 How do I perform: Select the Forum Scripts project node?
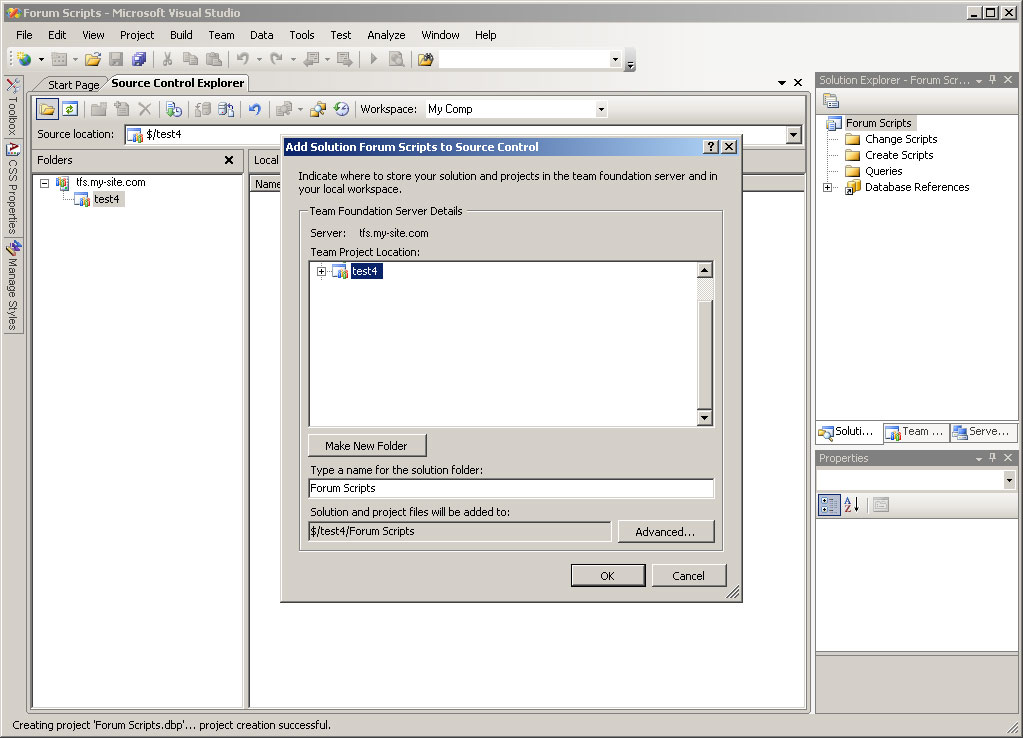pyautogui.click(x=878, y=123)
